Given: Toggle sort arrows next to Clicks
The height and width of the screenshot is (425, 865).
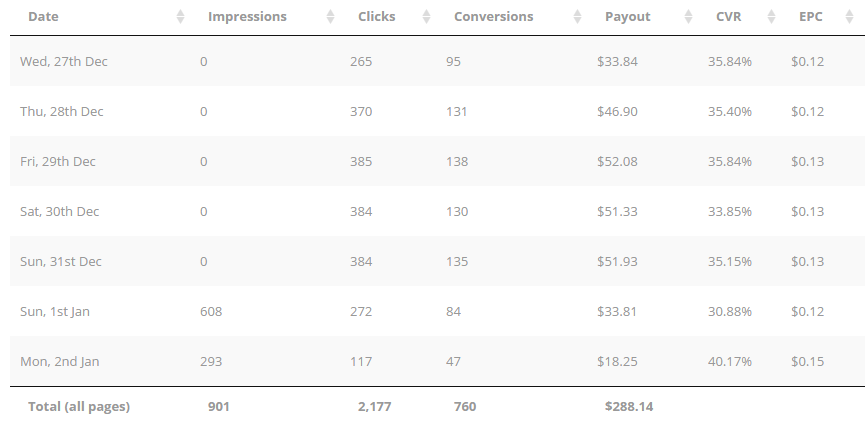Looking at the screenshot, I should (426, 17).
